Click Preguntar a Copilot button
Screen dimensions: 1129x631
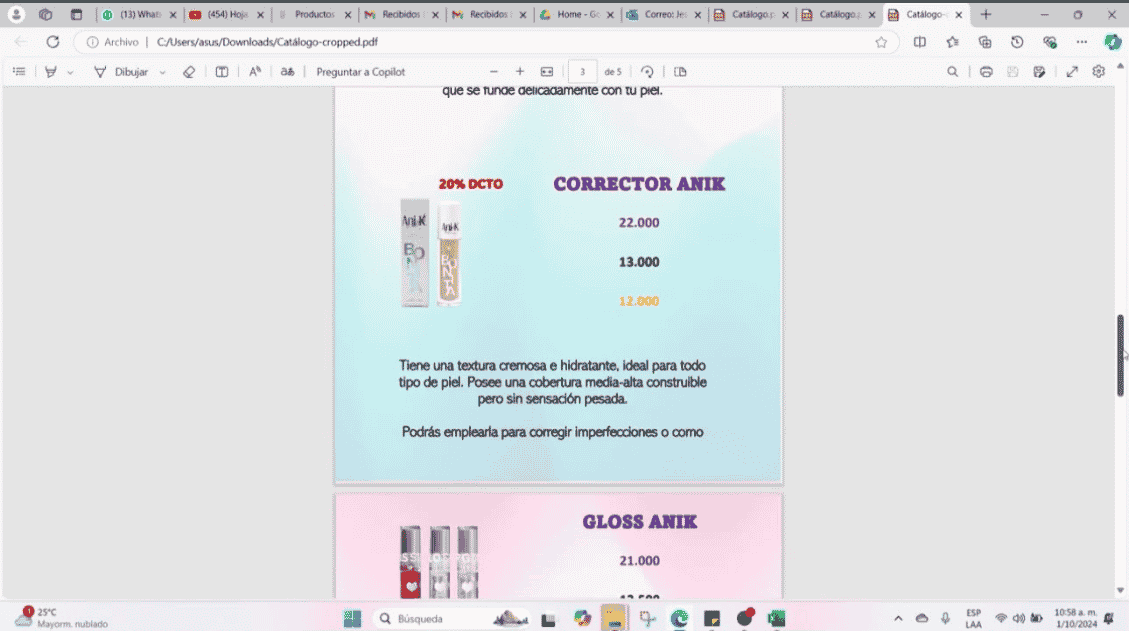click(361, 72)
